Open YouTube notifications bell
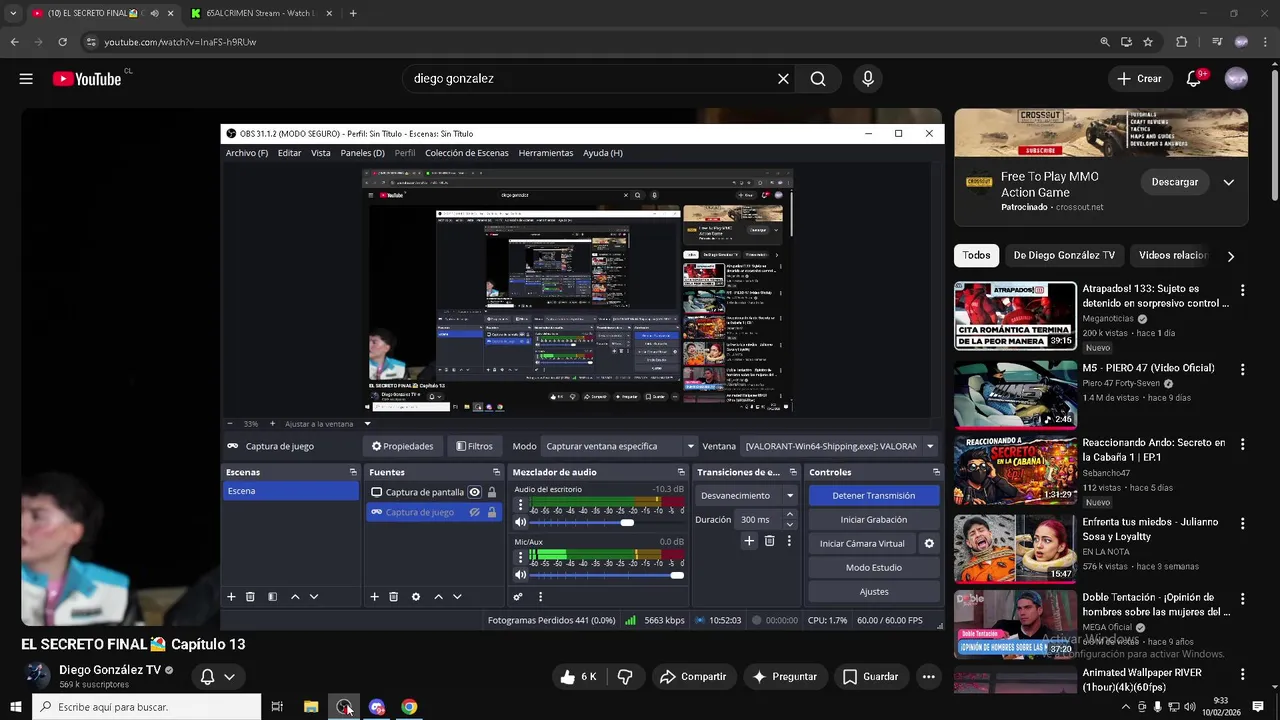Viewport: 1280px width, 720px height. (x=1194, y=79)
